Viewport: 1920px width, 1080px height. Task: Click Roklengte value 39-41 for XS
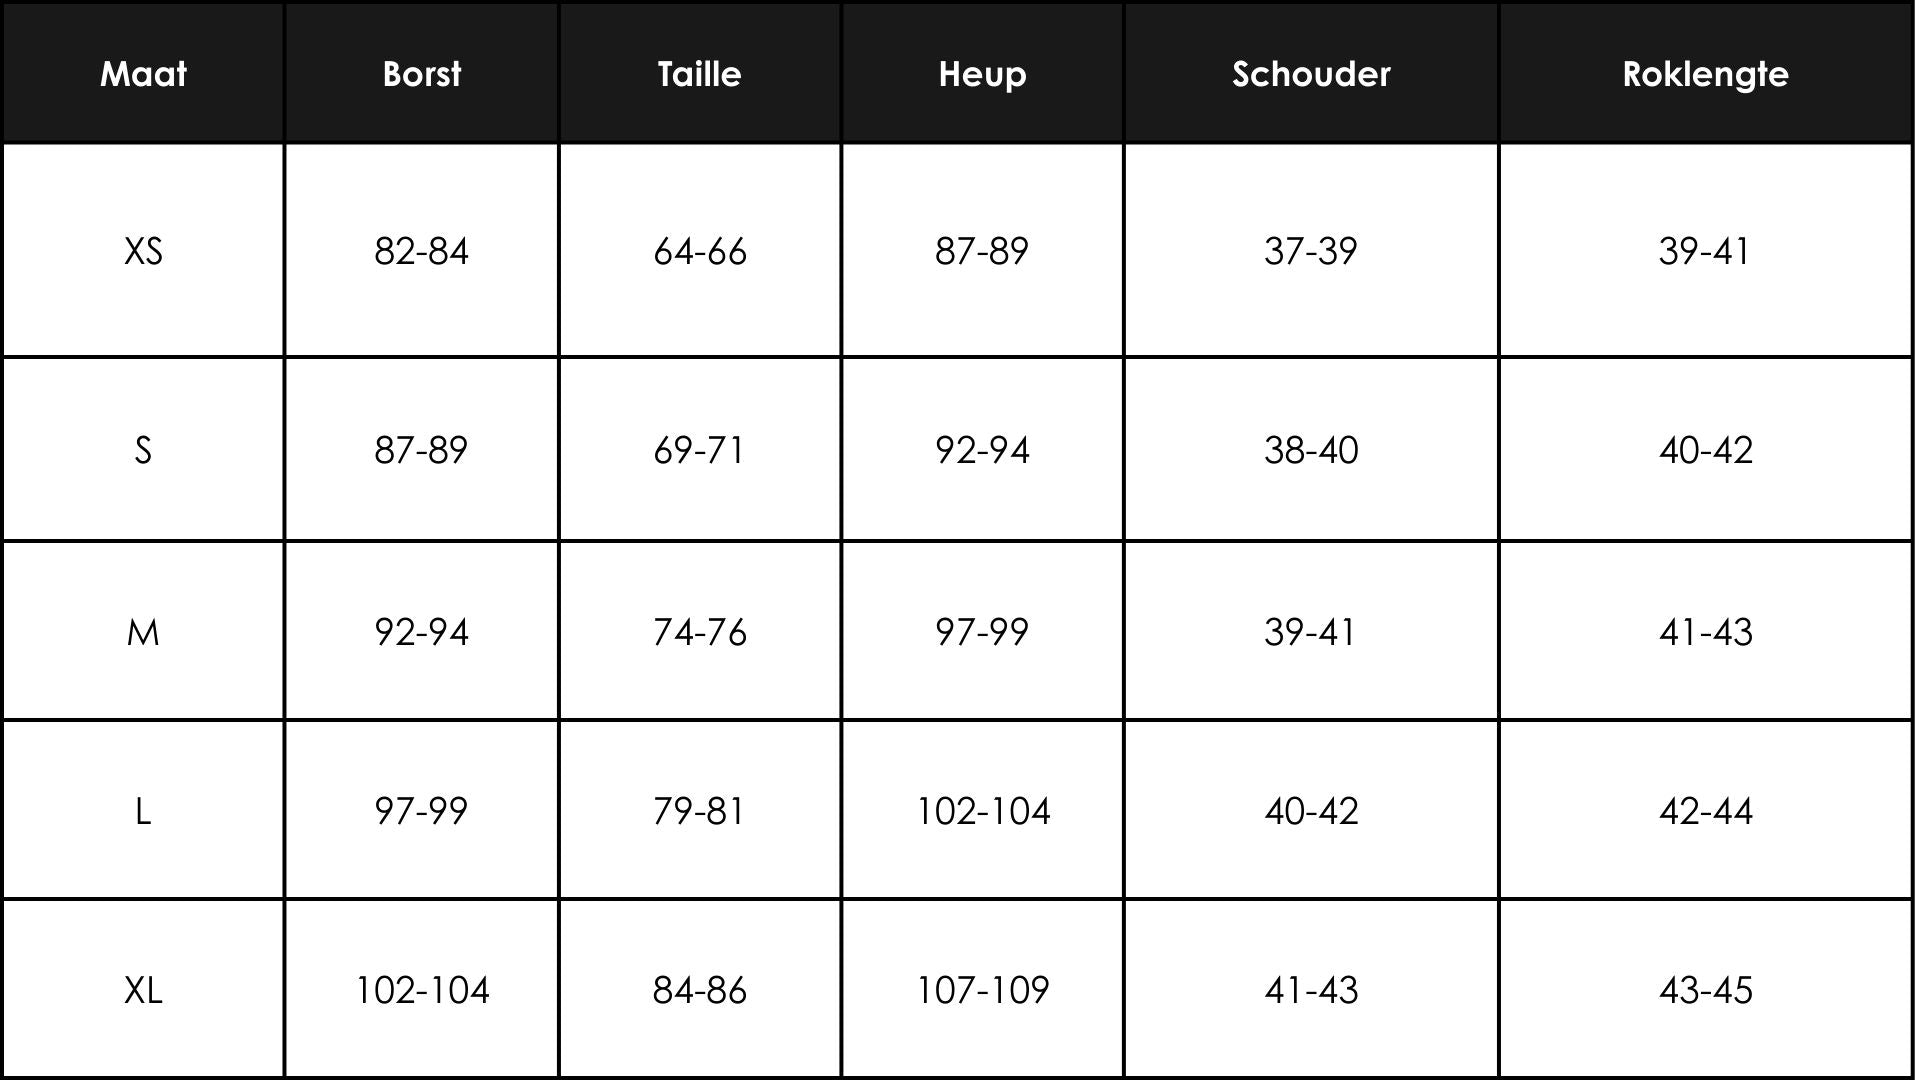(x=1704, y=251)
